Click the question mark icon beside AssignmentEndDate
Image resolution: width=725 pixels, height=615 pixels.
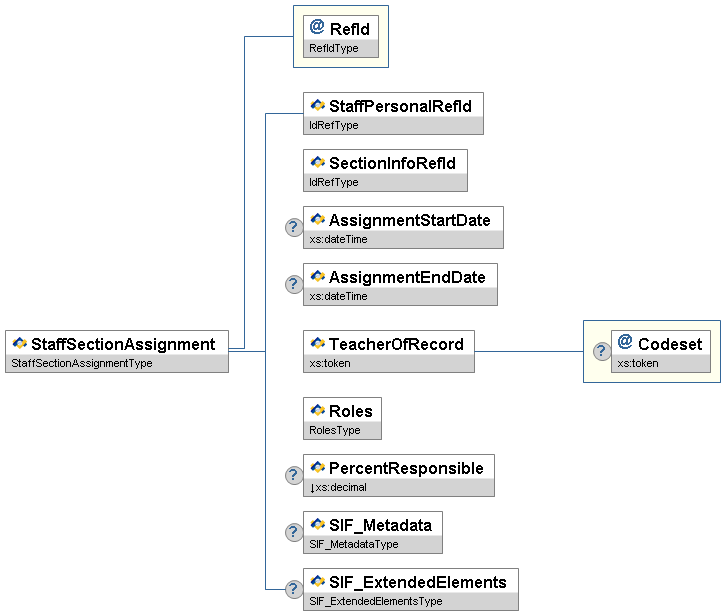294,285
